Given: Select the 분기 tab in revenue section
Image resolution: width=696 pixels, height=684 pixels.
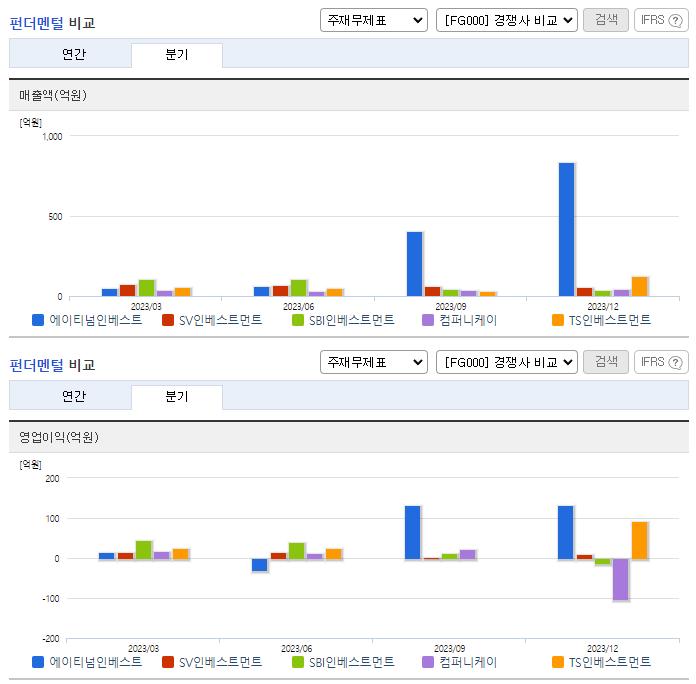Looking at the screenshot, I should 177,55.
